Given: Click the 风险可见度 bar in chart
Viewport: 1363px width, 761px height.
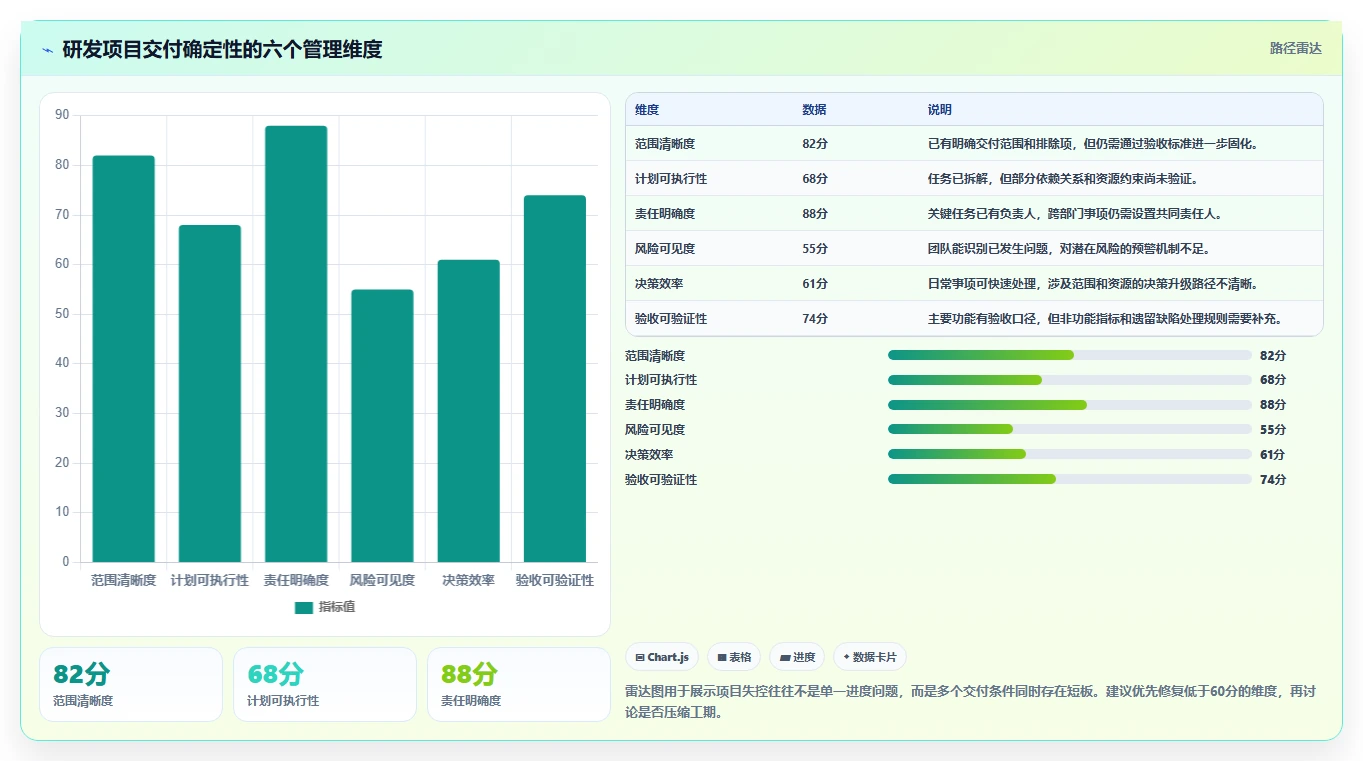Looking at the screenshot, I should click(382, 426).
